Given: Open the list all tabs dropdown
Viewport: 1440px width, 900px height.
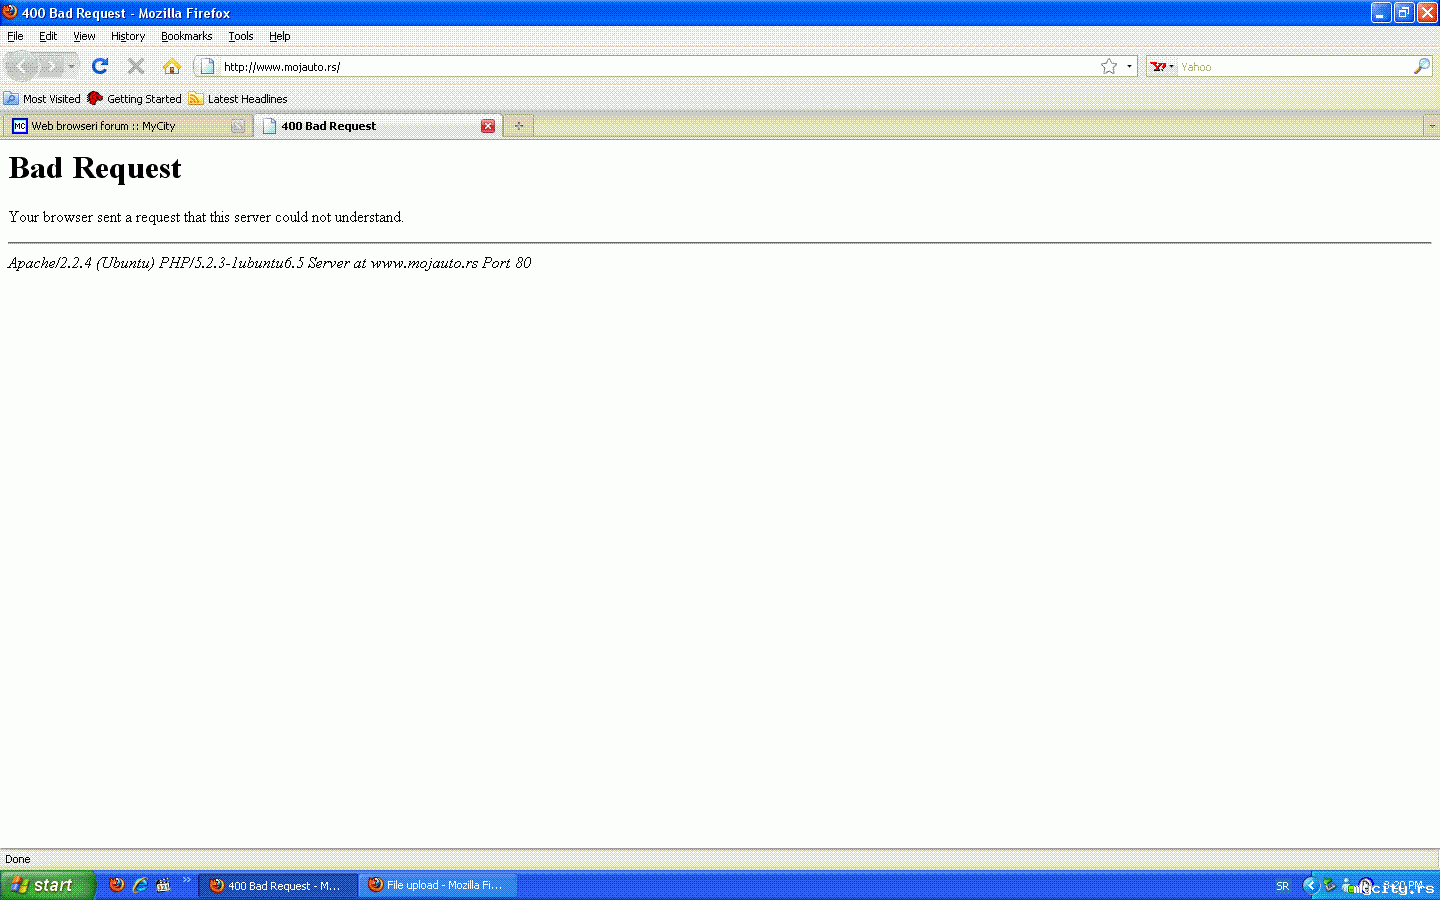Looking at the screenshot, I should [1431, 126].
